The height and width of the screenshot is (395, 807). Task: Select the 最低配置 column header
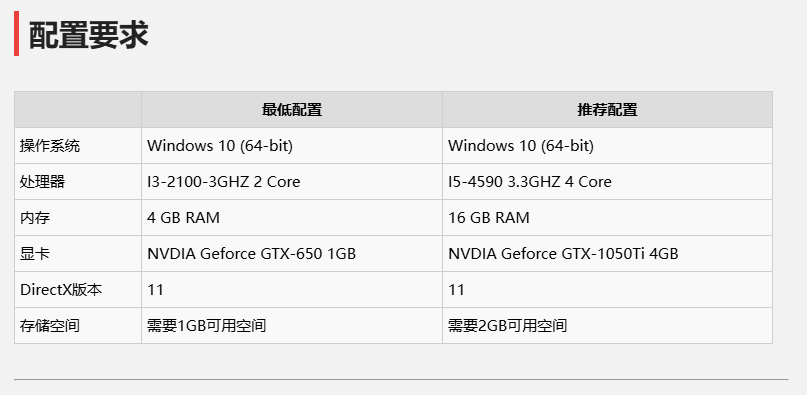pyautogui.click(x=292, y=110)
